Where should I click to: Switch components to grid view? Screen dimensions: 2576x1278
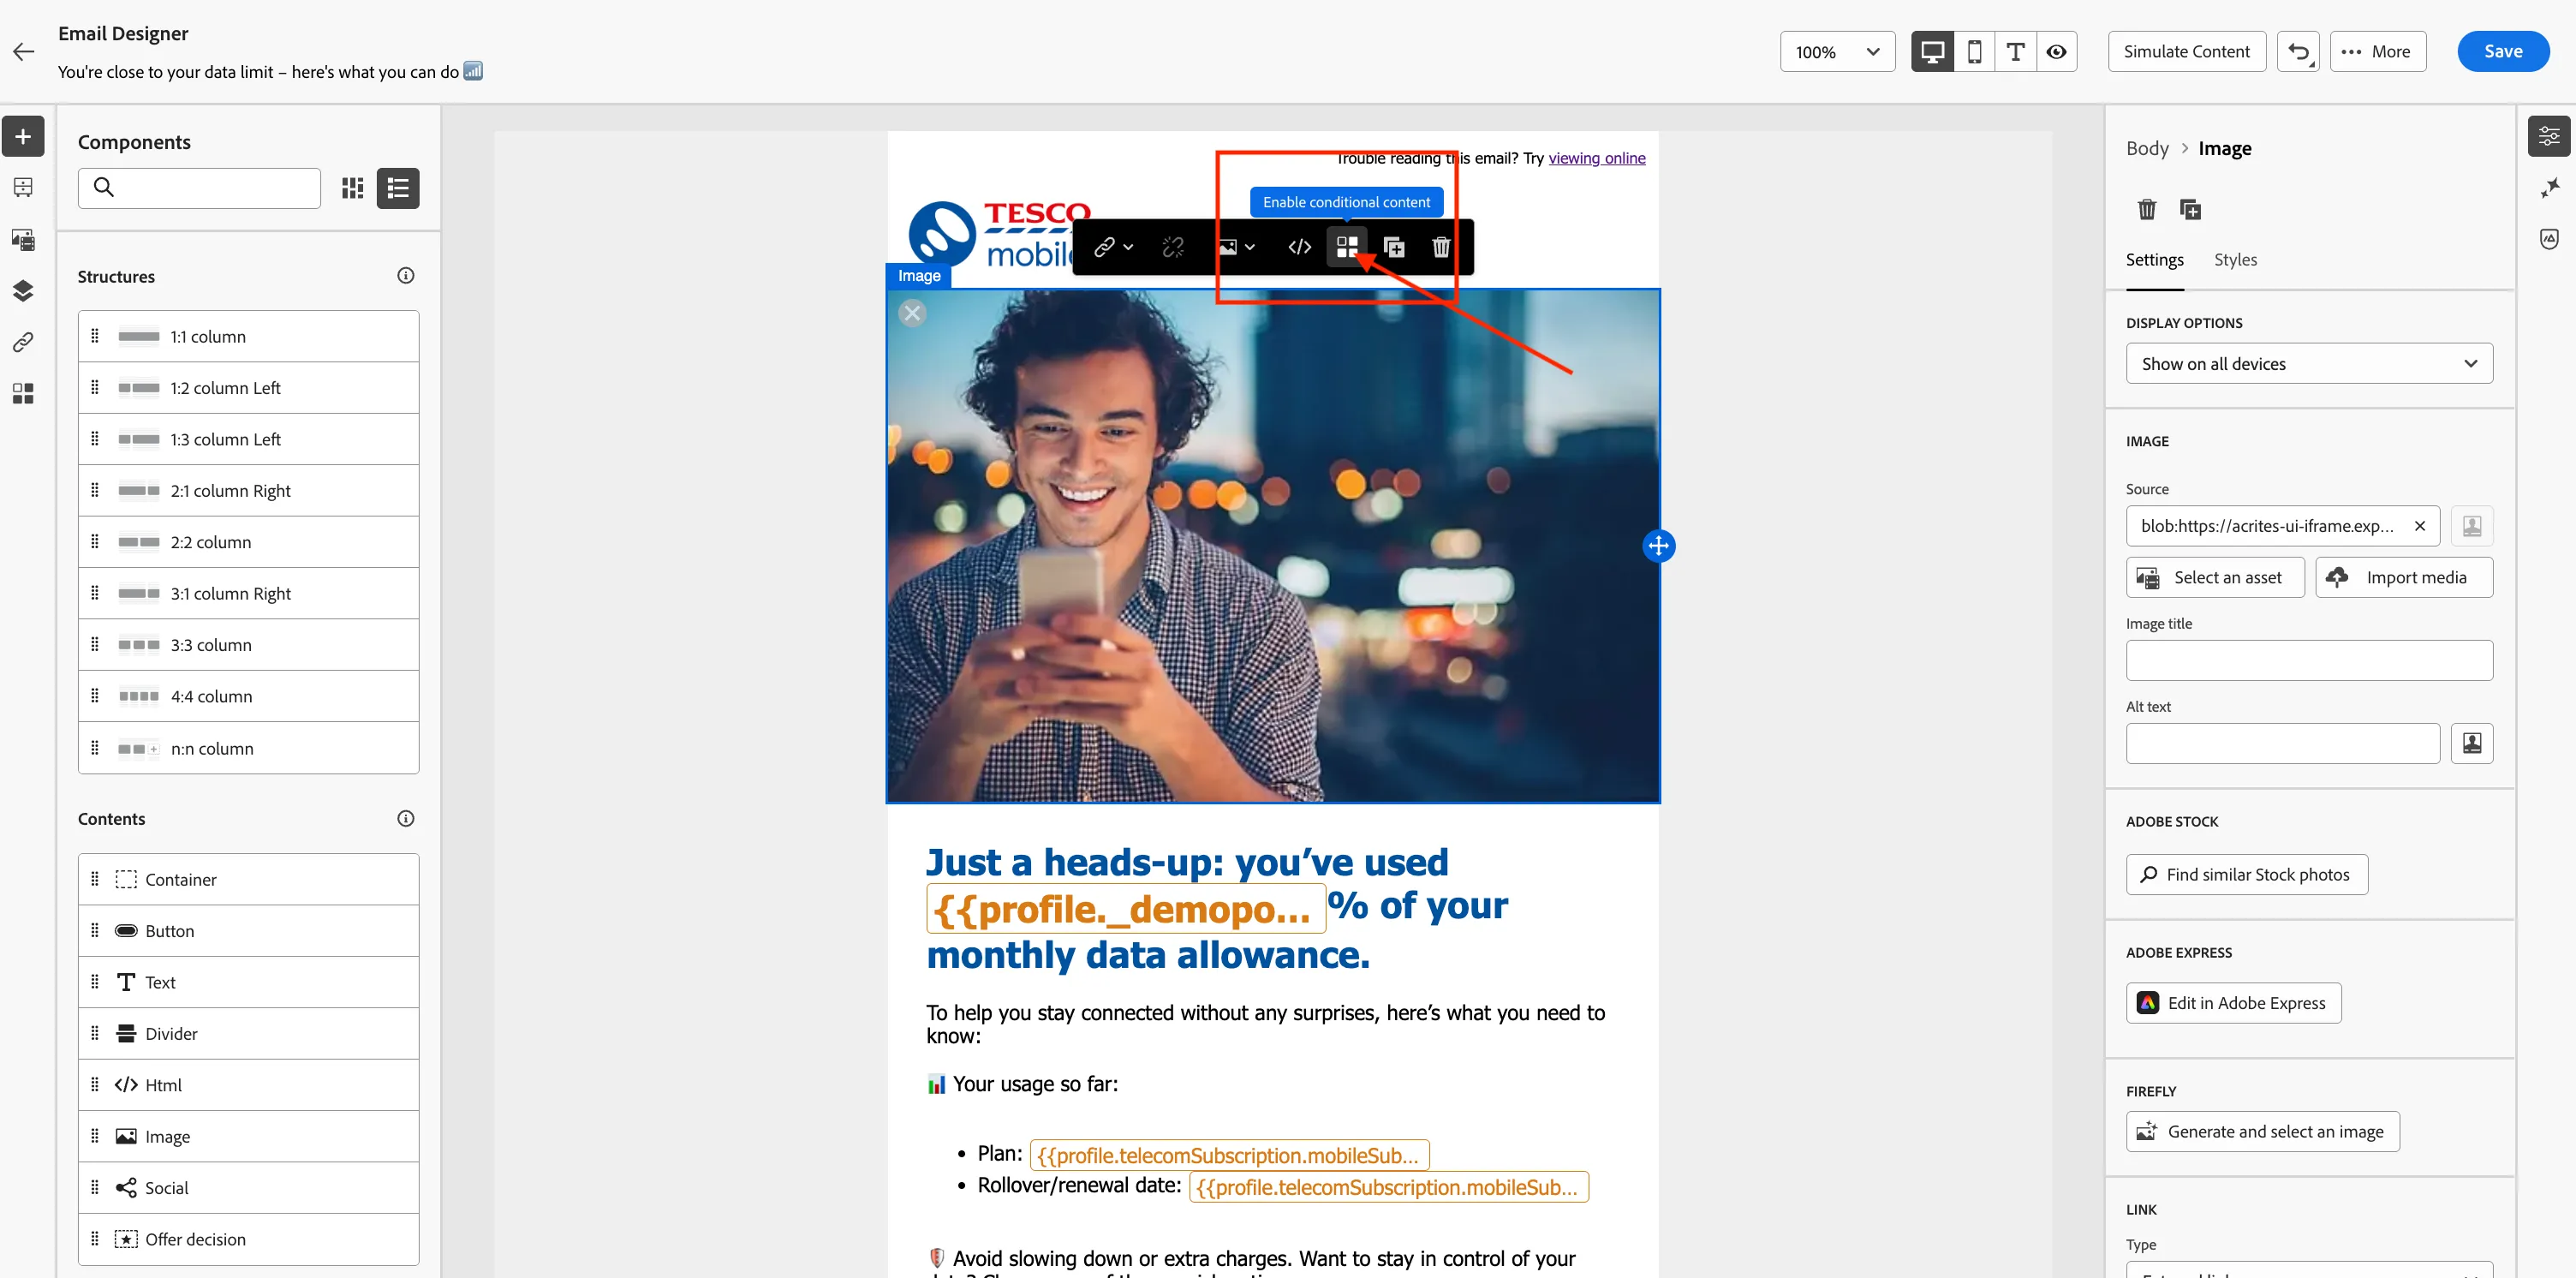tap(352, 188)
